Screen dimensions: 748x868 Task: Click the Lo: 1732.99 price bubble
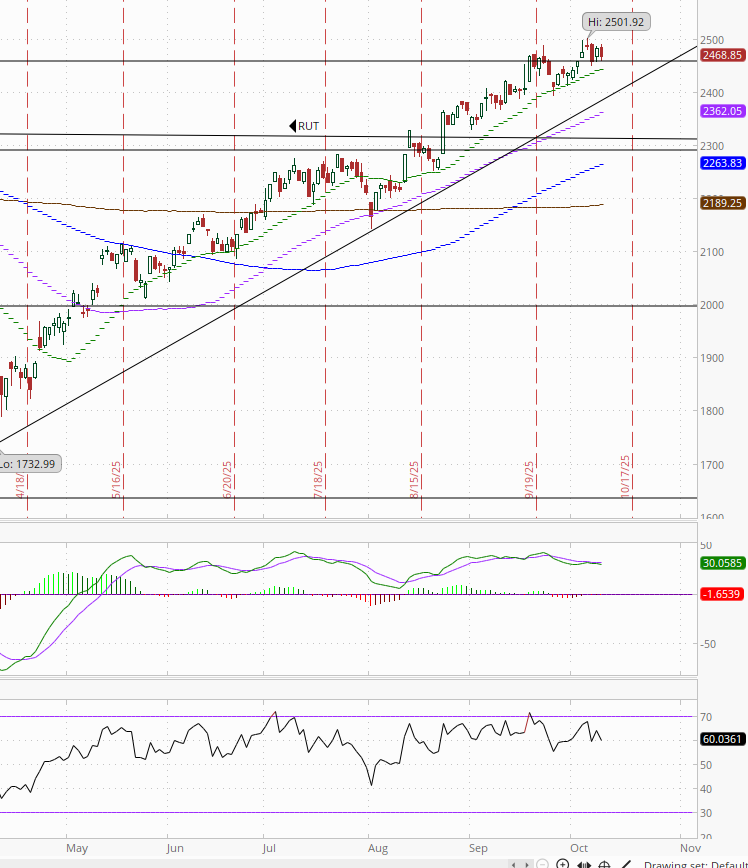[x=29, y=464]
